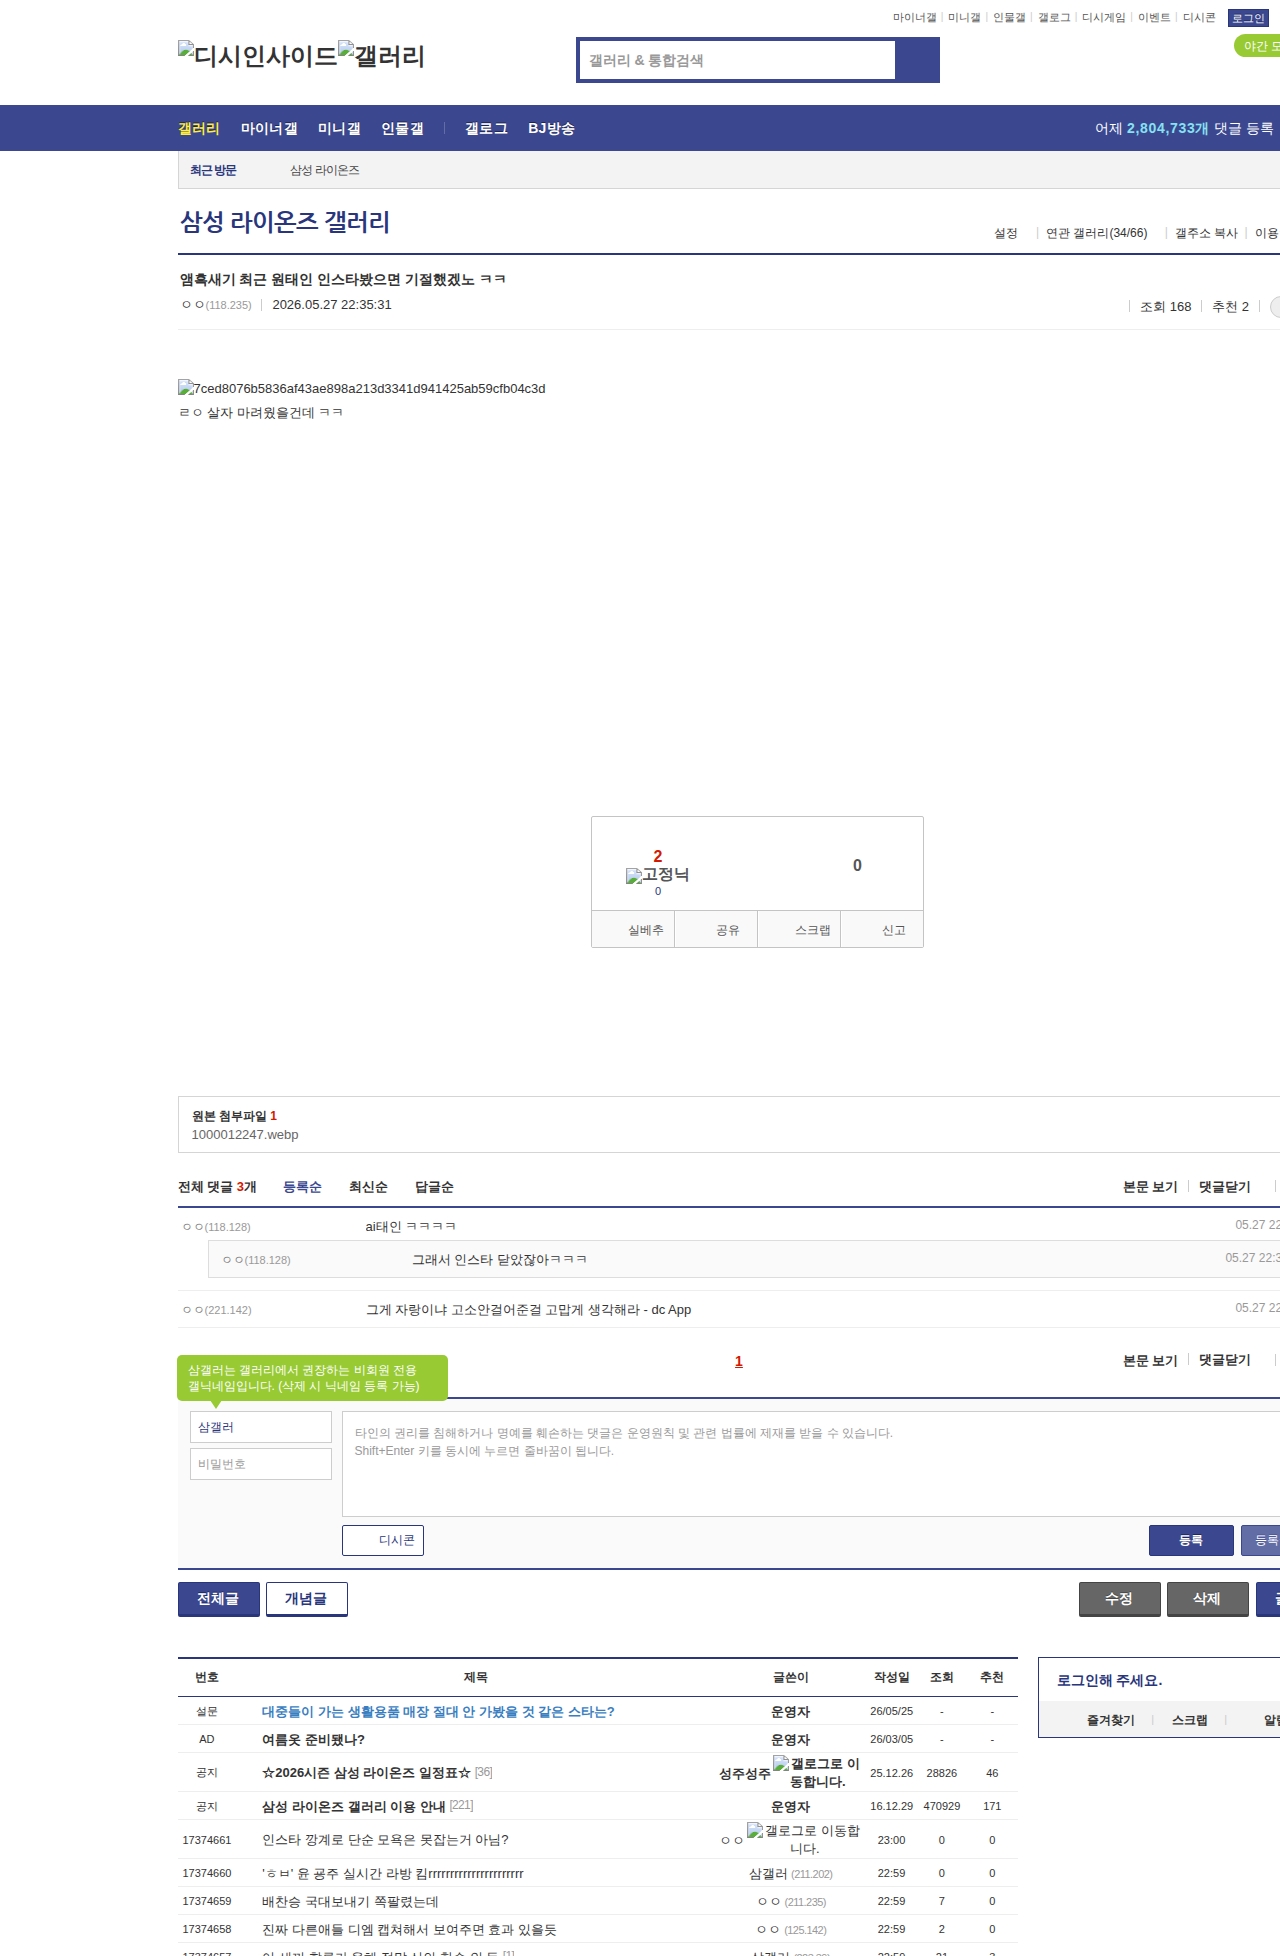1280x1956 pixels.
Task: Click the 갤로그 이동 icon next to 성주성주
Action: [816, 1772]
